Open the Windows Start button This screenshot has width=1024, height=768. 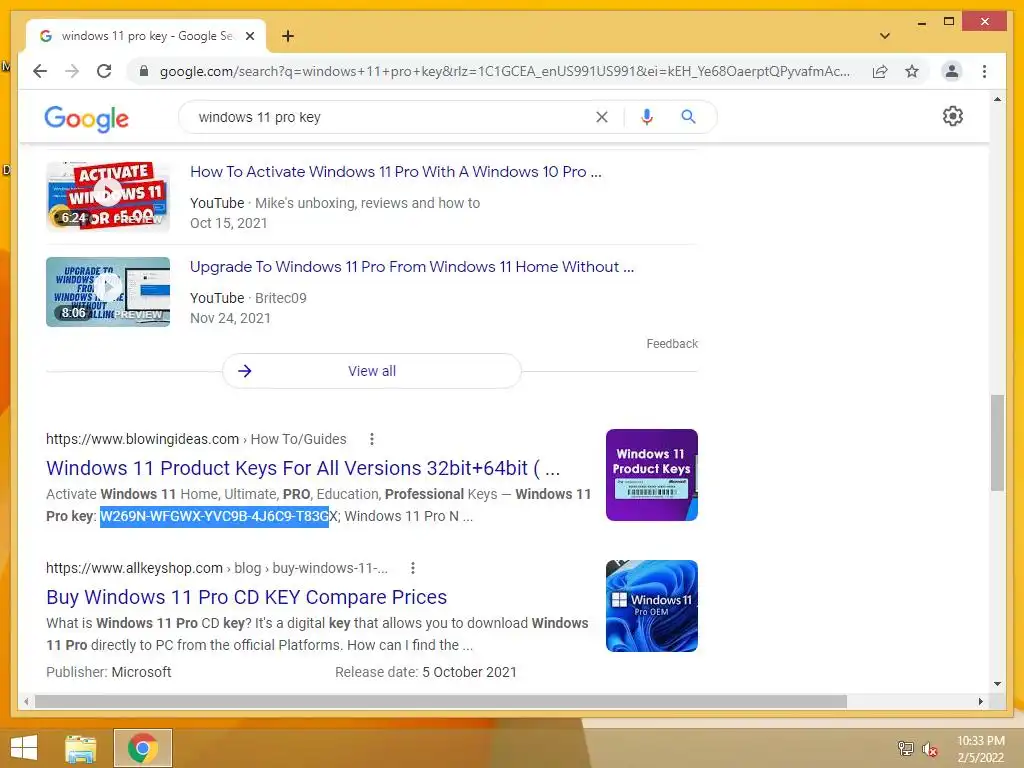click(x=24, y=748)
